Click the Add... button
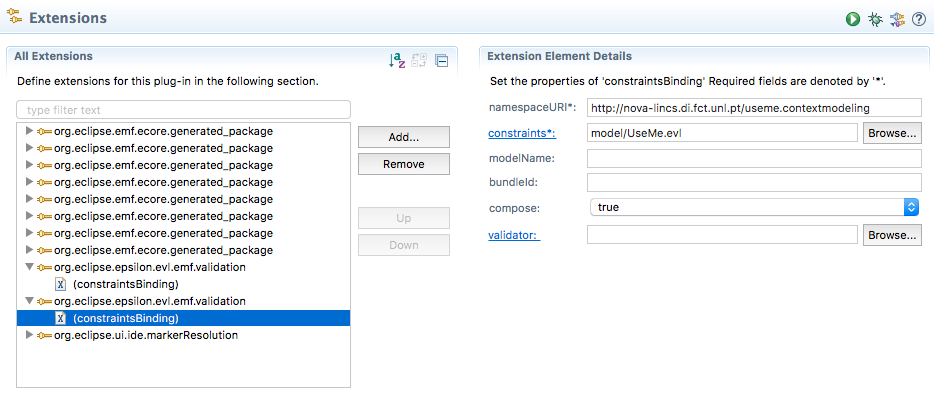This screenshot has height=403, width=934. 404,137
